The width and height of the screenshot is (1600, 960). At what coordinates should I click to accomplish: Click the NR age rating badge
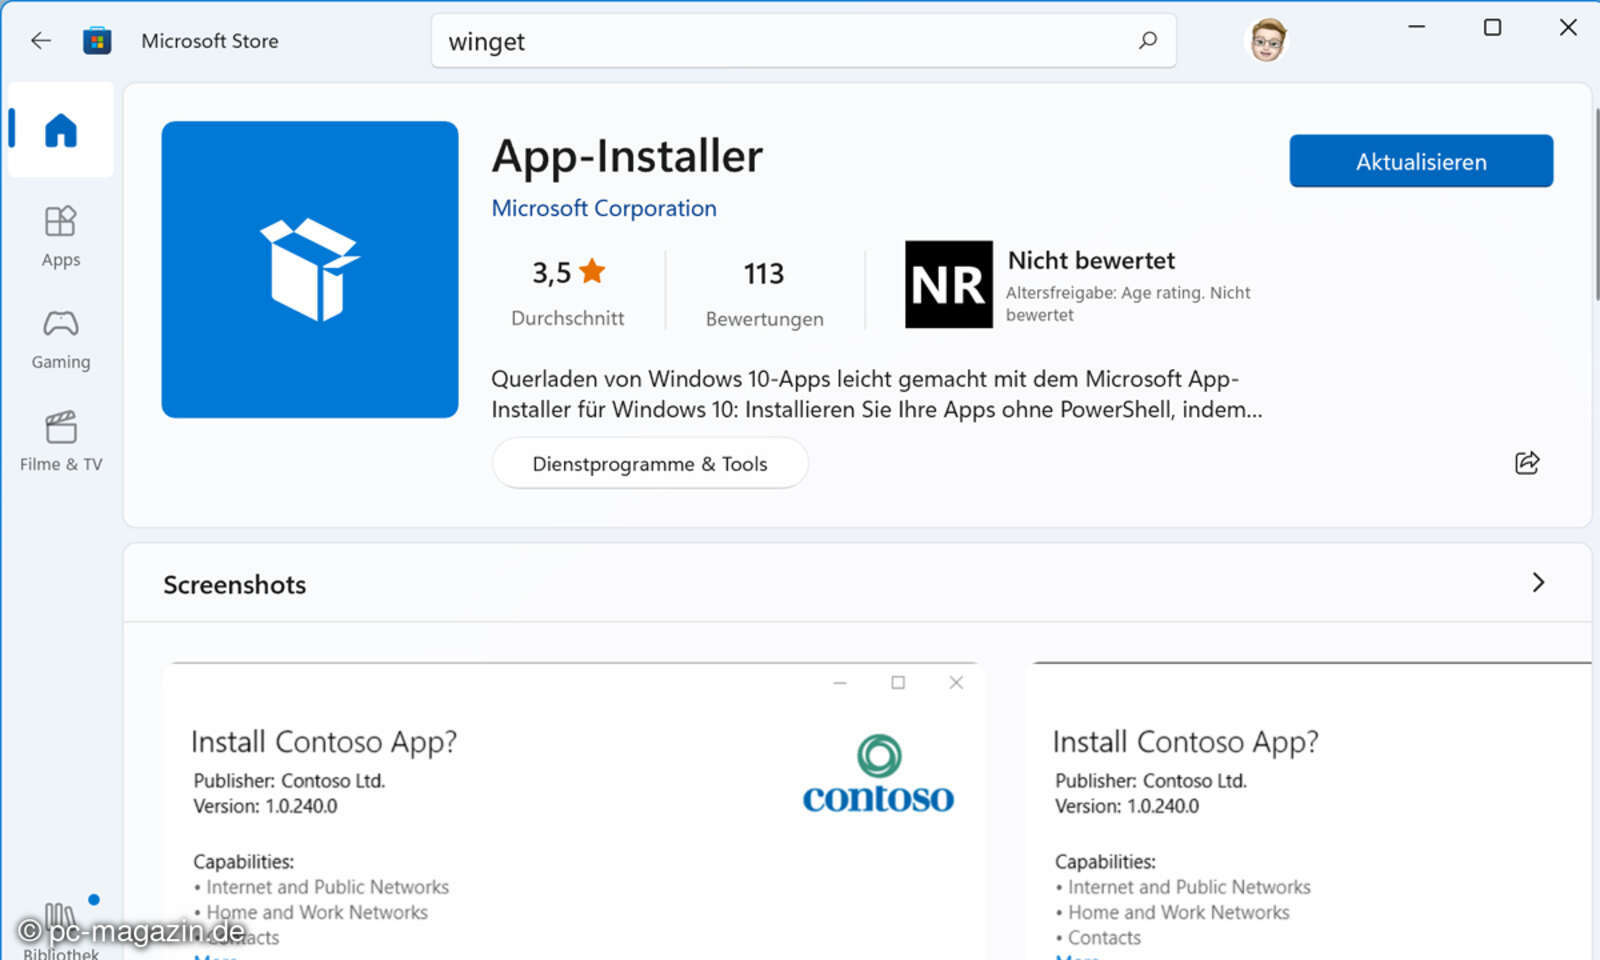pyautogui.click(x=948, y=285)
